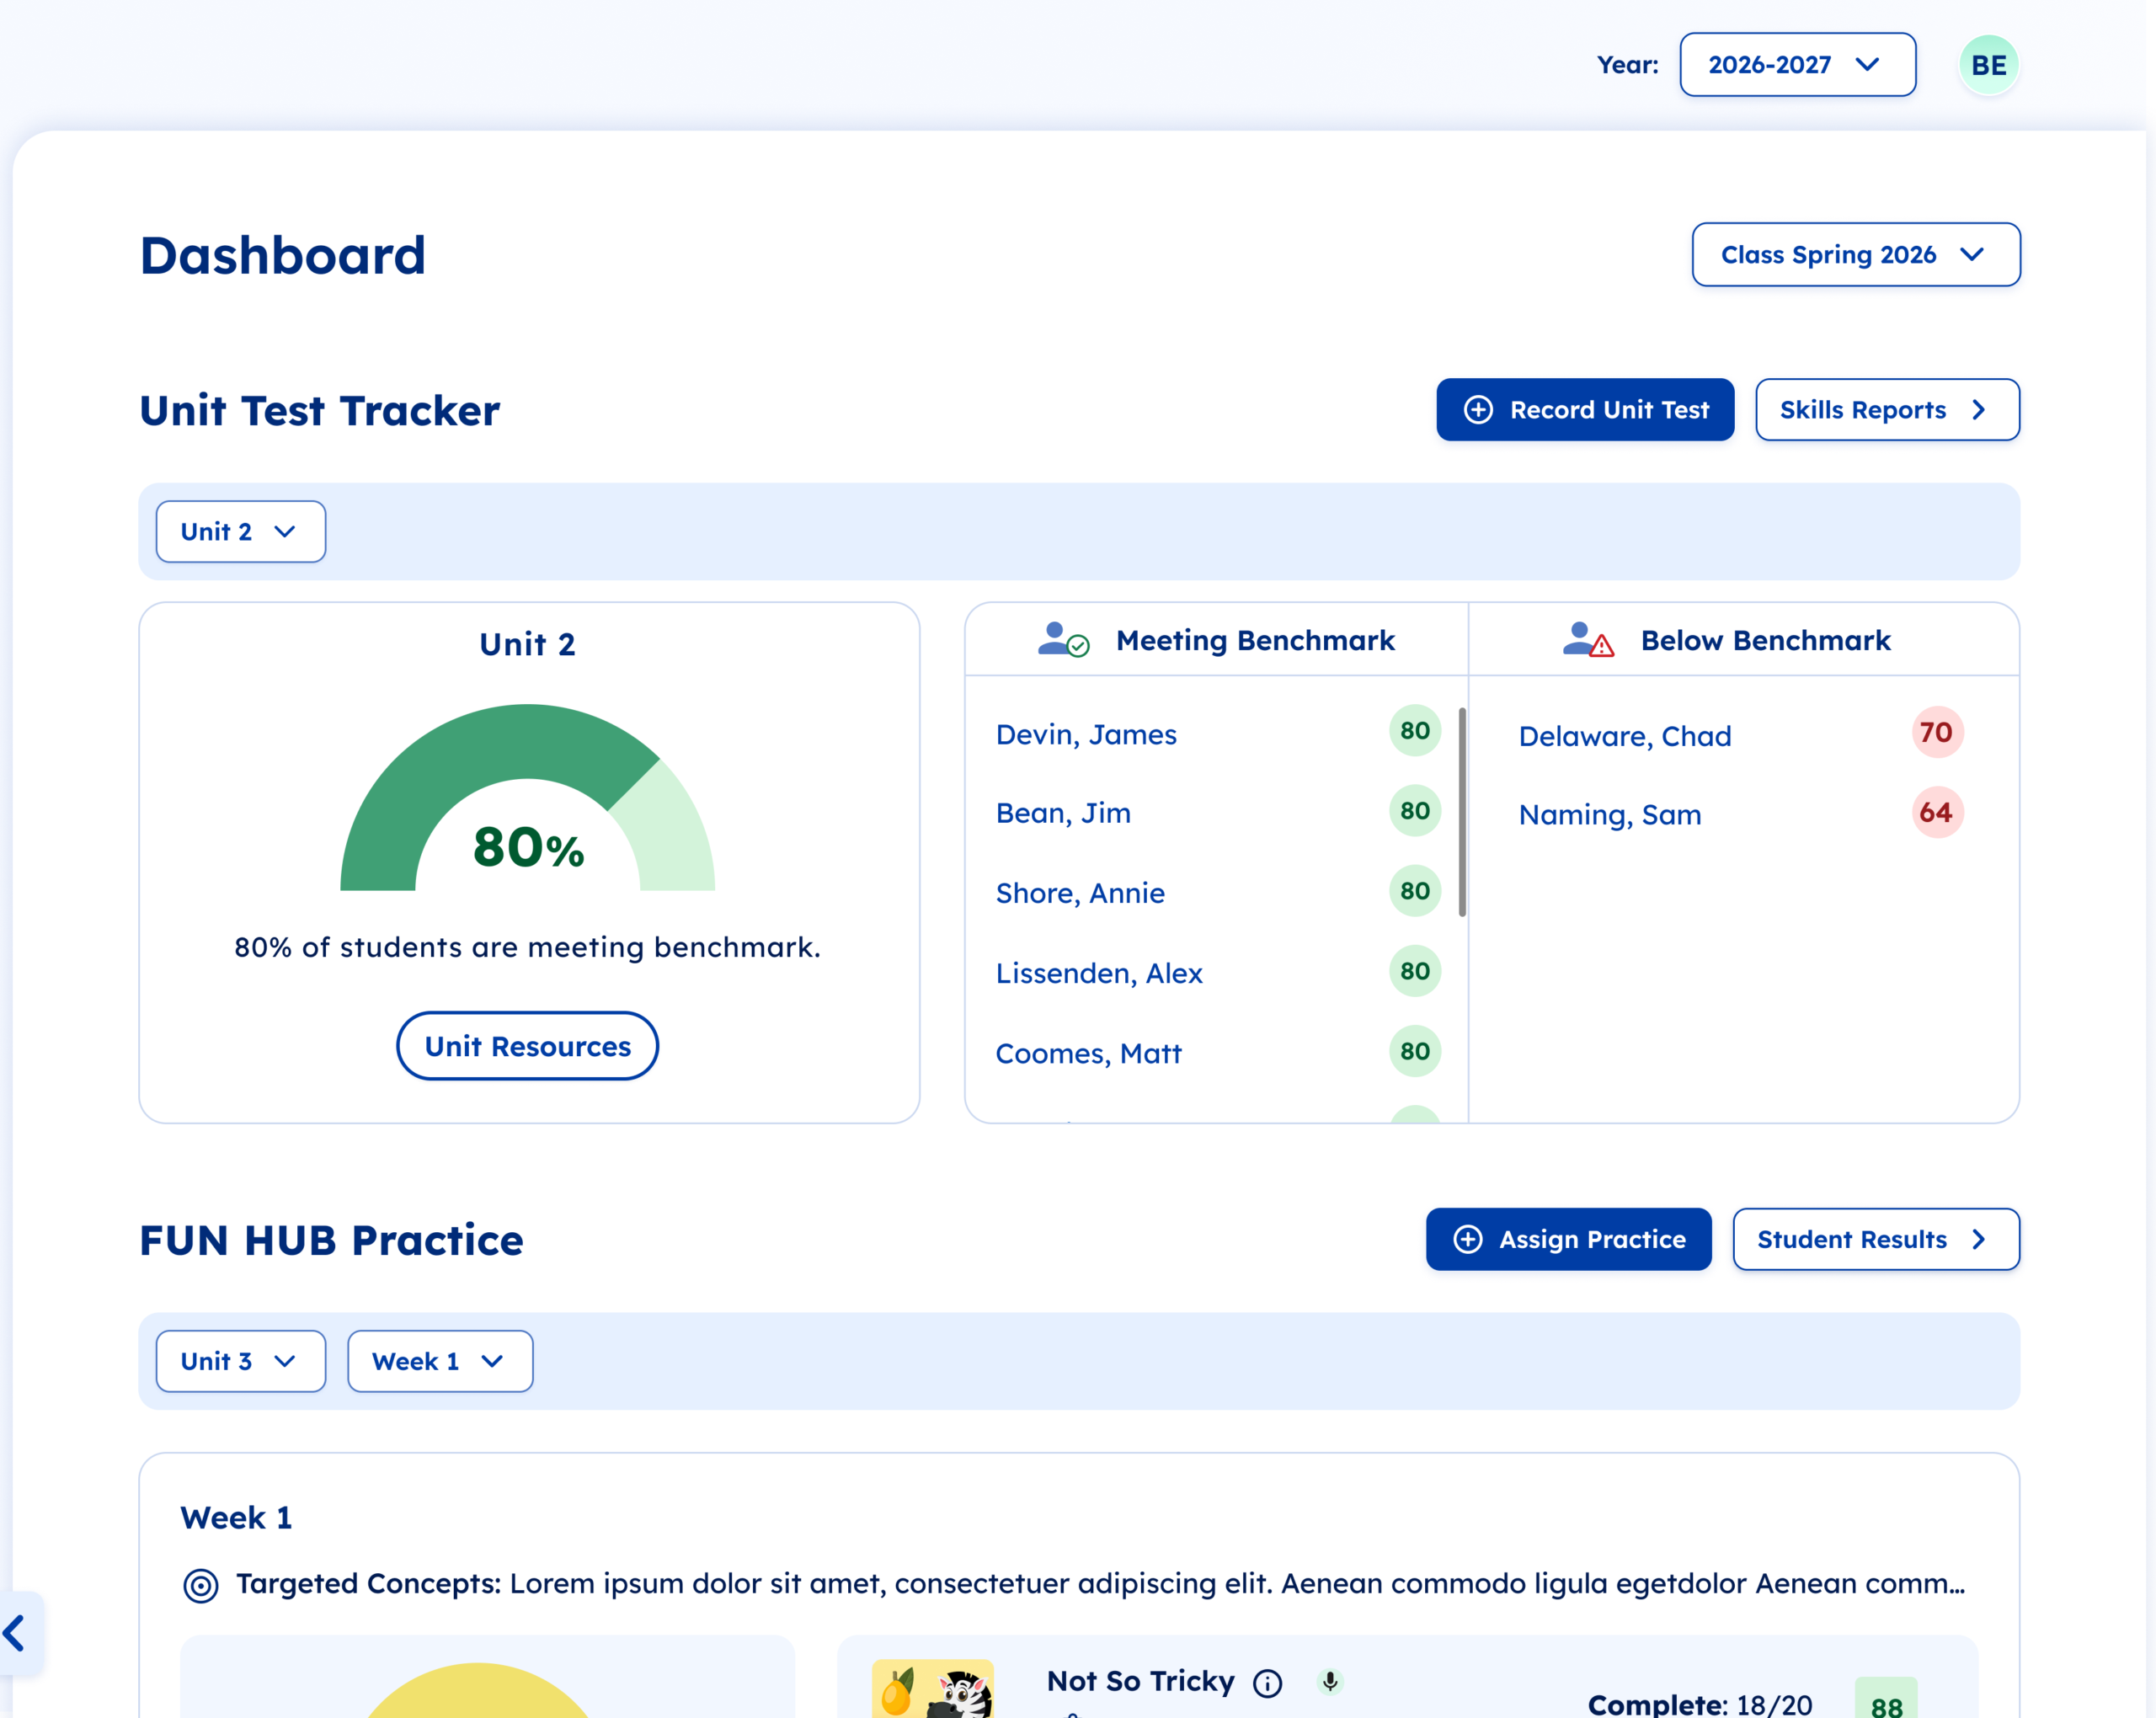Click the microphone icon beside Not So Tricky
The height and width of the screenshot is (1718, 2156).
[x=1329, y=1682]
